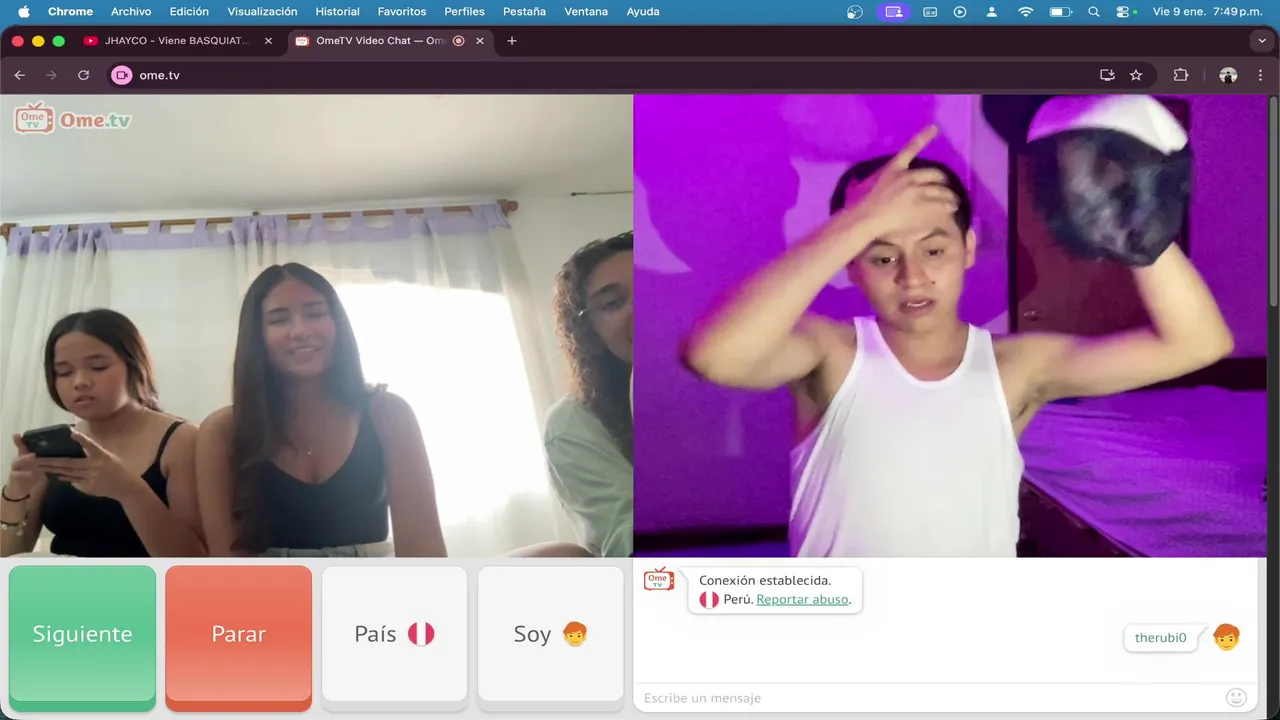Viewport: 1280px width, 720px height.
Task: Open the Ventana menu
Action: coord(586,12)
